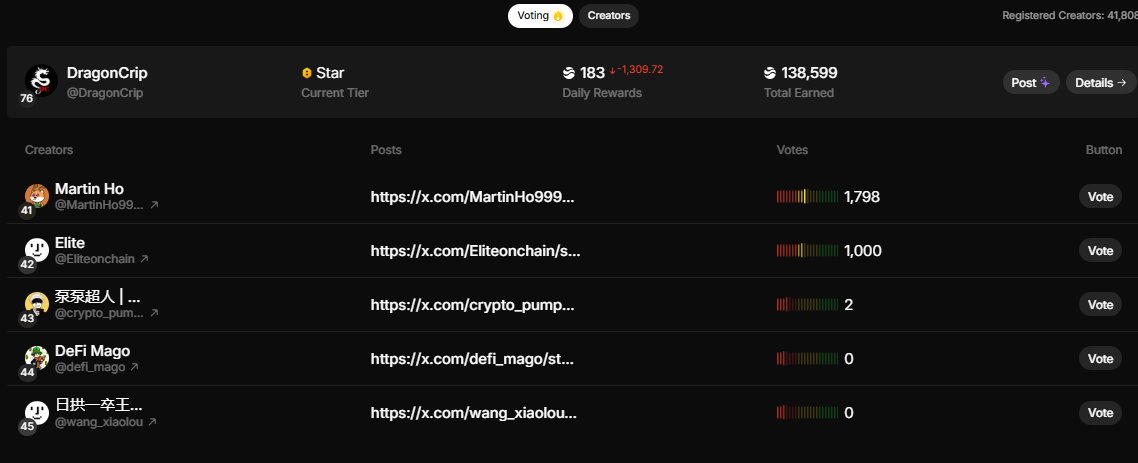Image resolution: width=1138 pixels, height=463 pixels.
Task: Click the @DragonCrip handle
Action: click(x=105, y=93)
